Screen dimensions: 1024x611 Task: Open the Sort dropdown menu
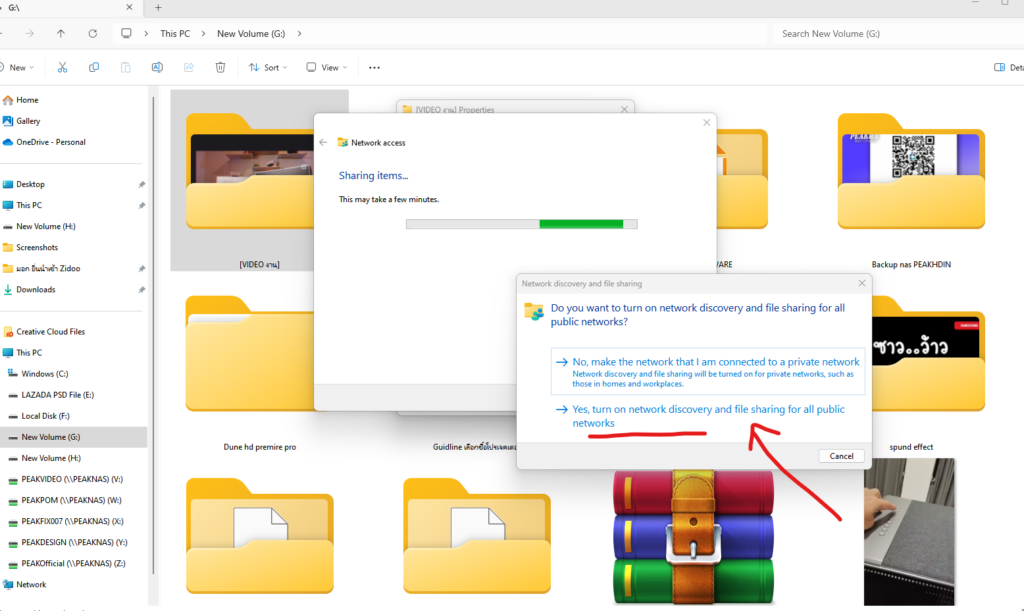pos(268,67)
